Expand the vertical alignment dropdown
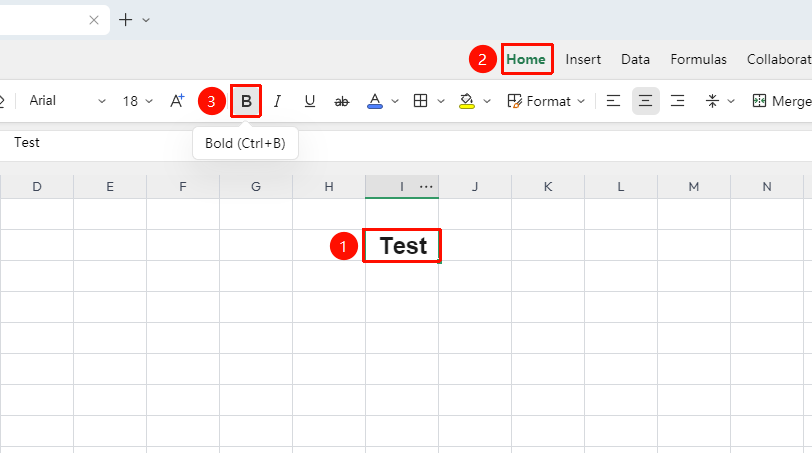This screenshot has width=812, height=453. 731,101
